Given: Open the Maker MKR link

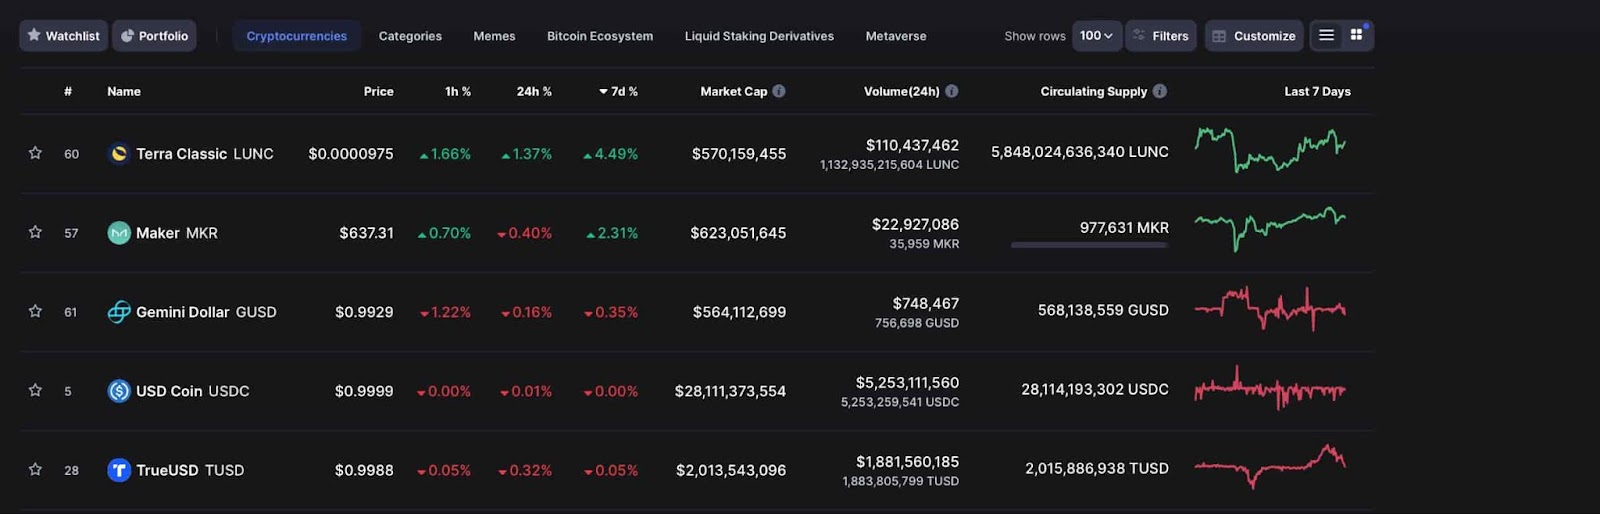Looking at the screenshot, I should coord(177,232).
